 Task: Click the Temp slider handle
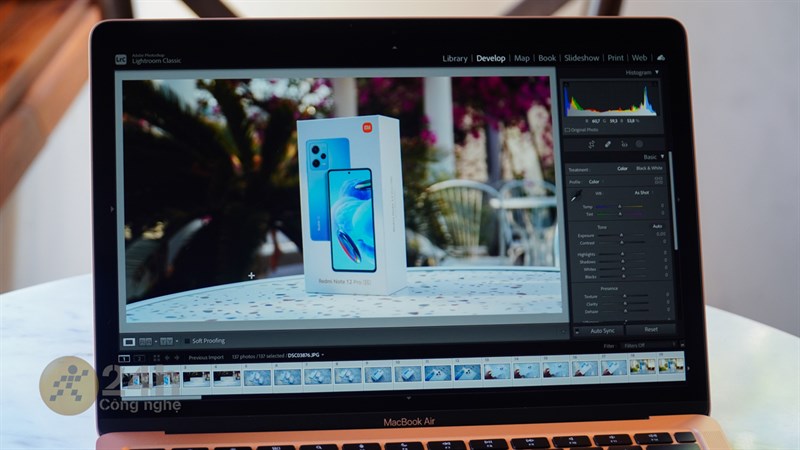(620, 207)
